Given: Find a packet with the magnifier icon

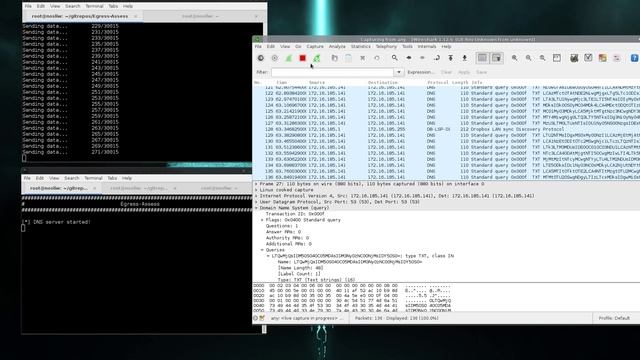Looking at the screenshot, I should click(394, 58).
